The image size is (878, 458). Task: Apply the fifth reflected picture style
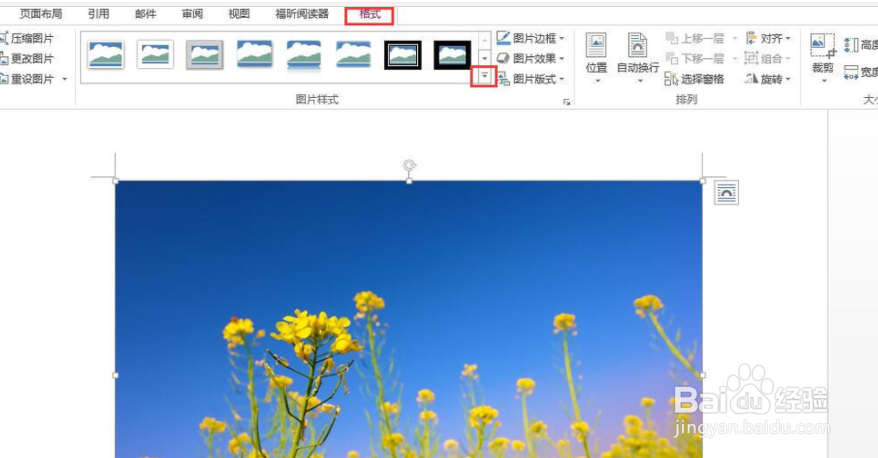(303, 55)
